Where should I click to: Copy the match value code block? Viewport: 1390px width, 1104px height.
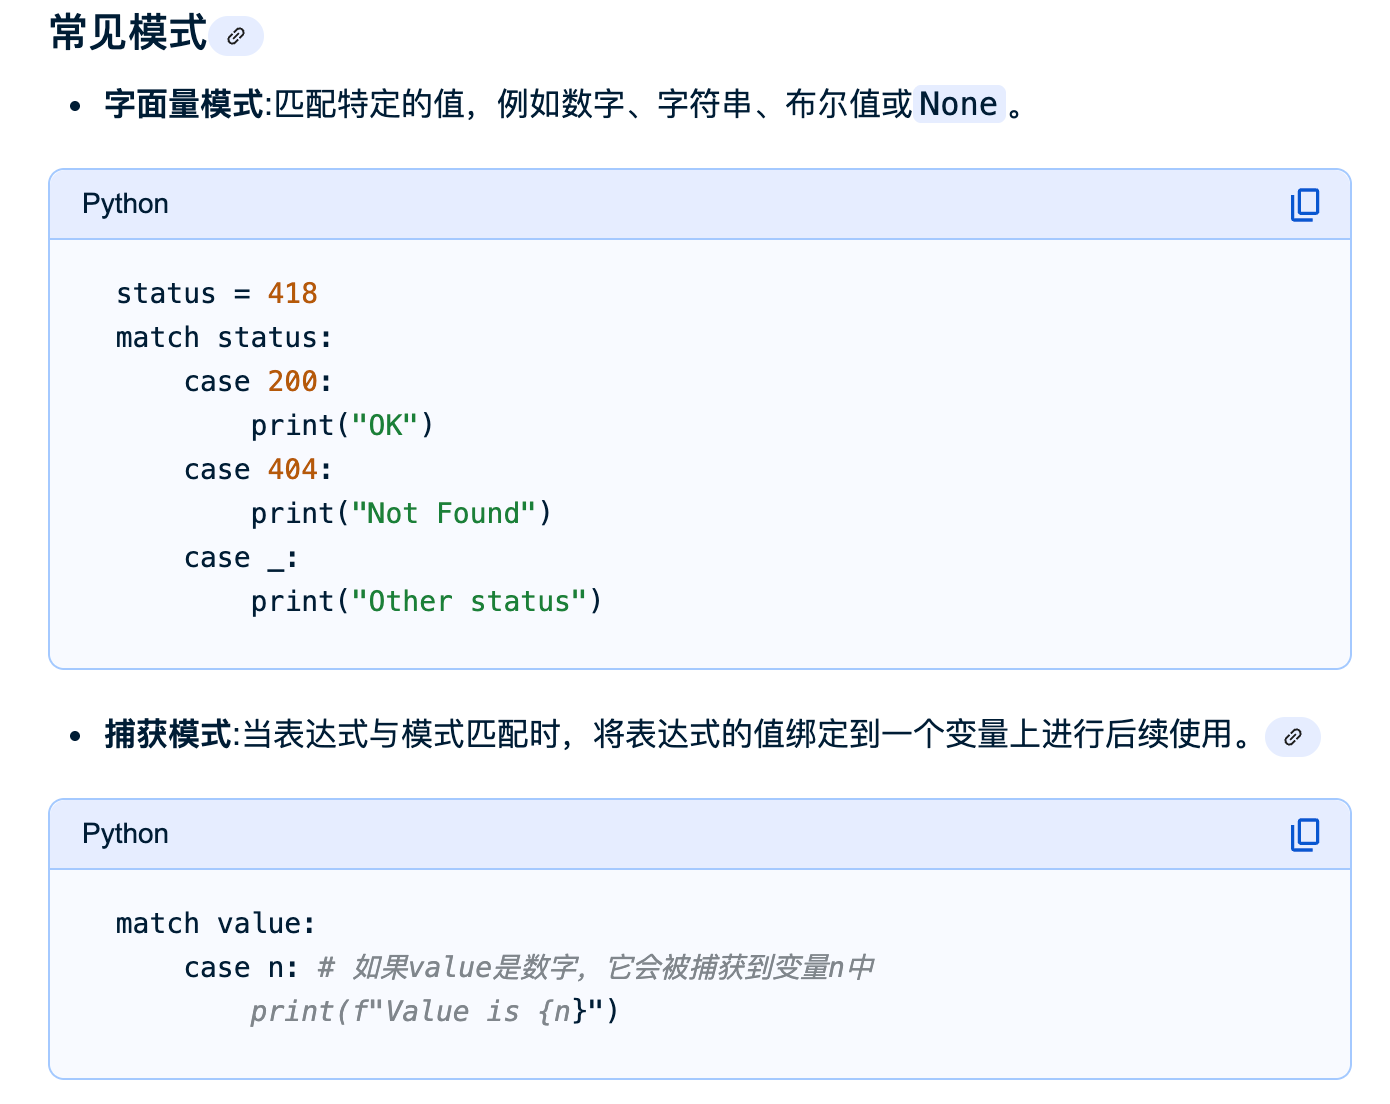(x=1304, y=835)
